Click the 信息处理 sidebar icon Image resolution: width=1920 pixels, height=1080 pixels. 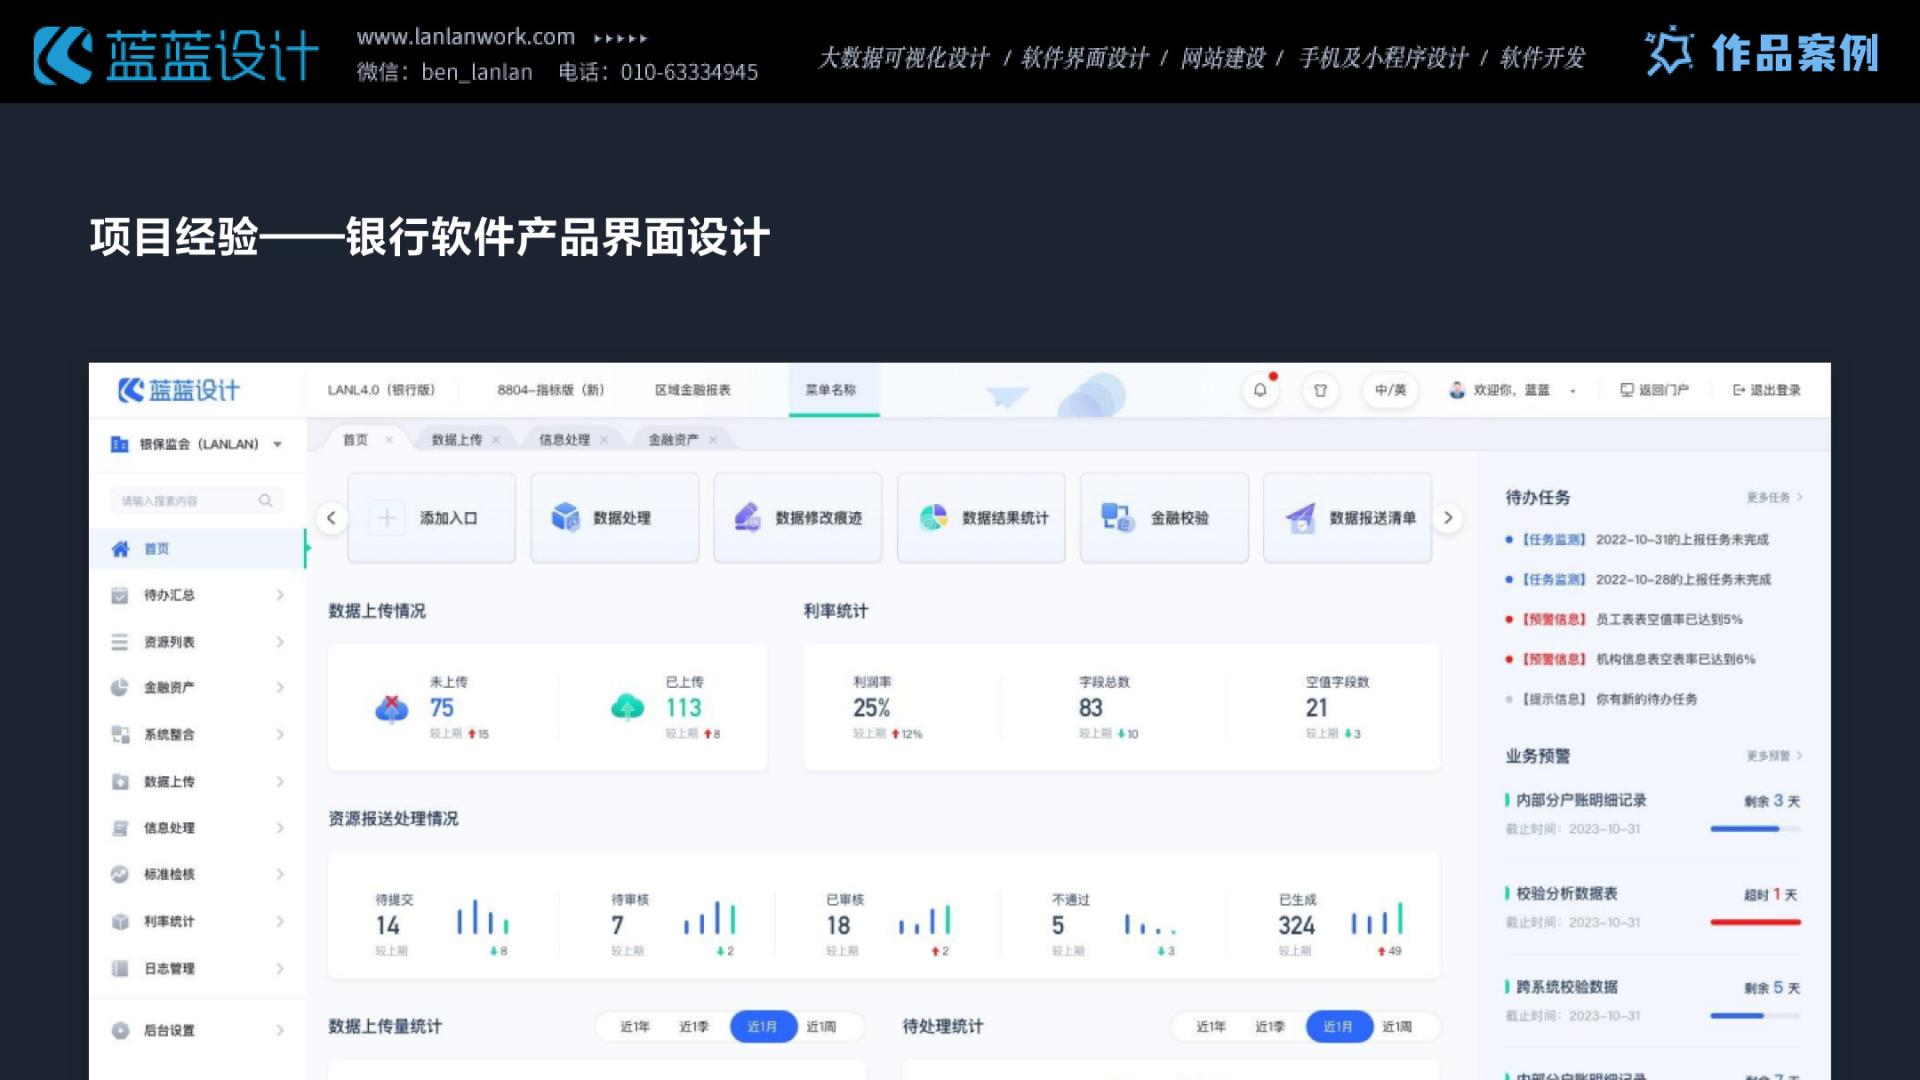click(120, 828)
